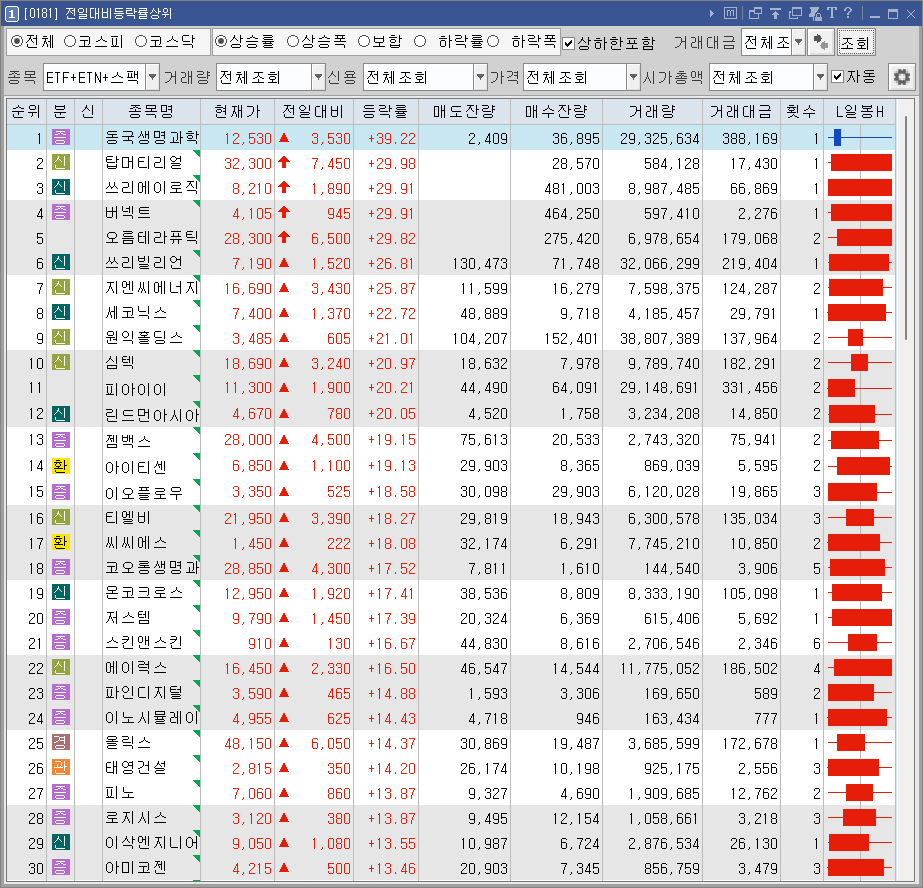Select the 코스닥 radio button

click(x=141, y=41)
